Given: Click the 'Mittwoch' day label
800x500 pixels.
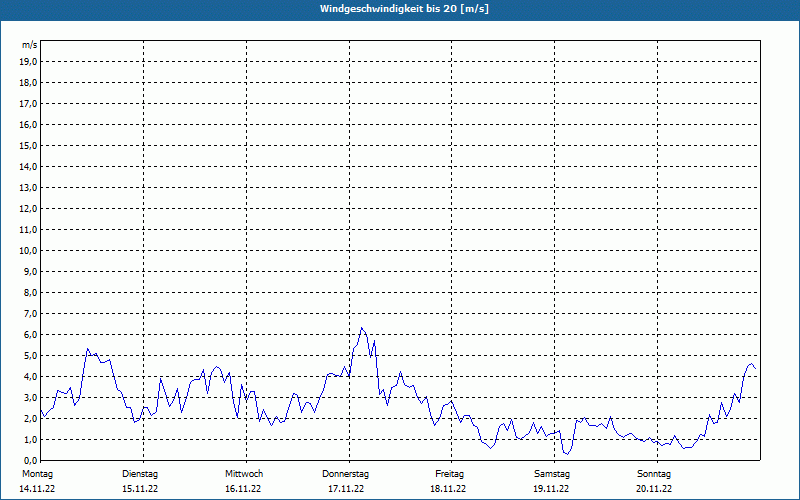Looking at the screenshot, I should point(244,474).
